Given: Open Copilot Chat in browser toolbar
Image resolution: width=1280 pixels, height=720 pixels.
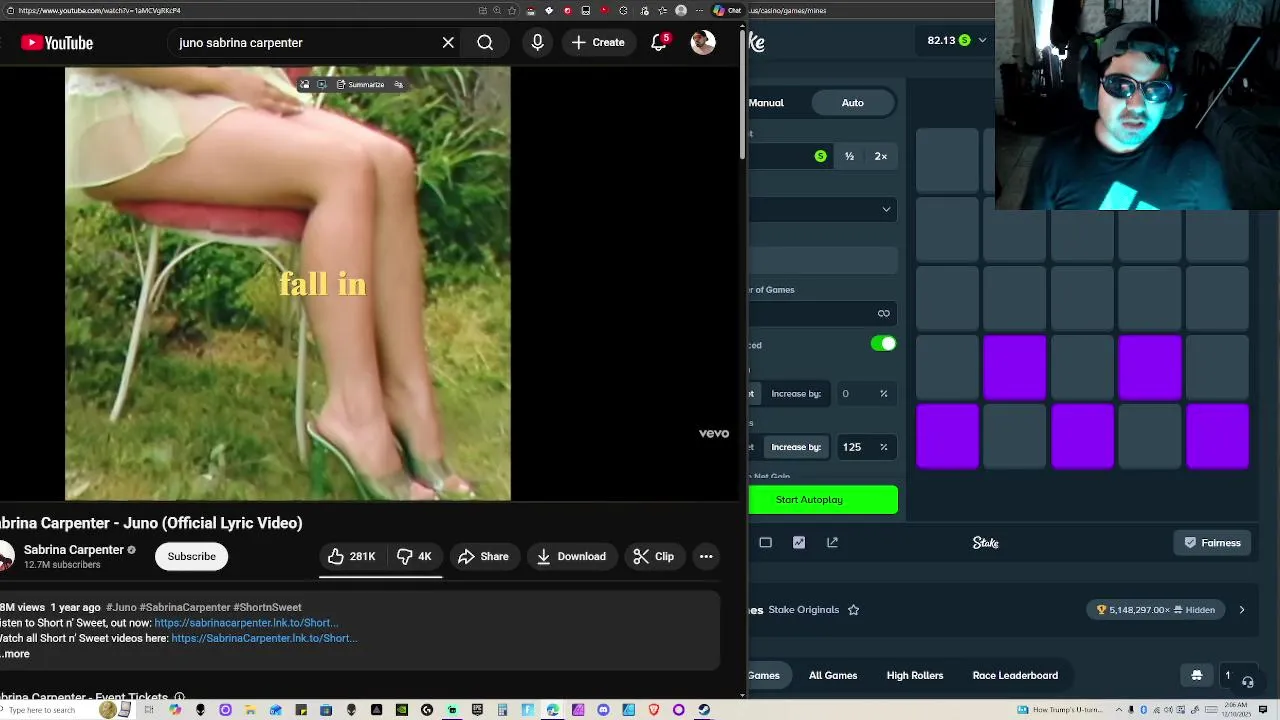Looking at the screenshot, I should pyautogui.click(x=727, y=10).
